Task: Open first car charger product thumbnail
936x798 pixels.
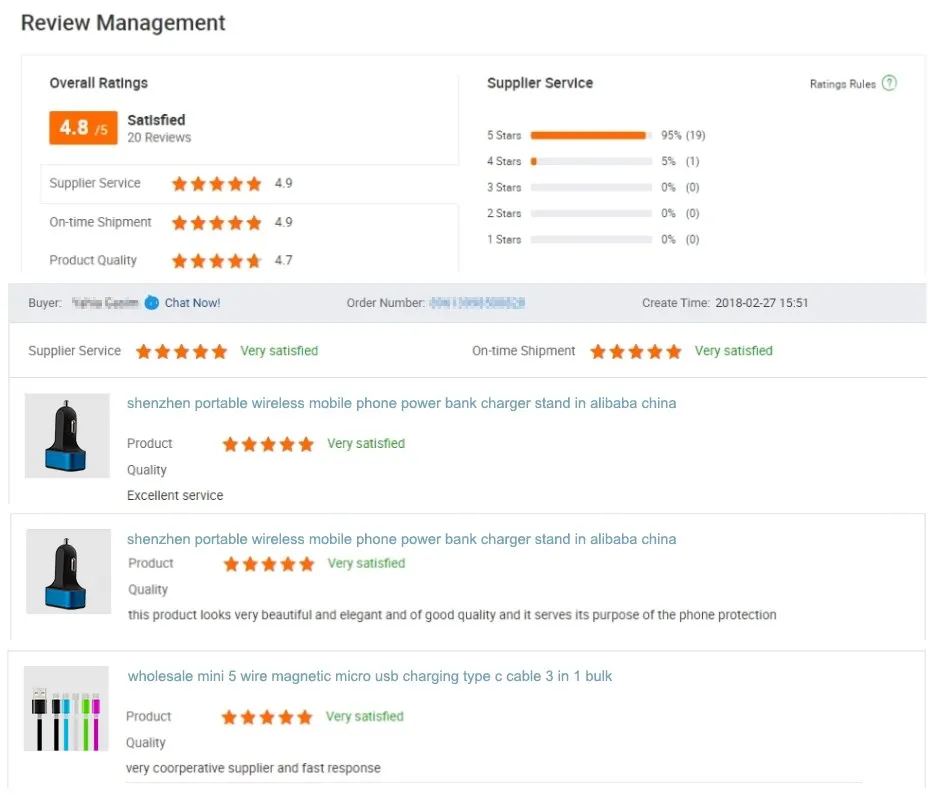Action: 67,436
